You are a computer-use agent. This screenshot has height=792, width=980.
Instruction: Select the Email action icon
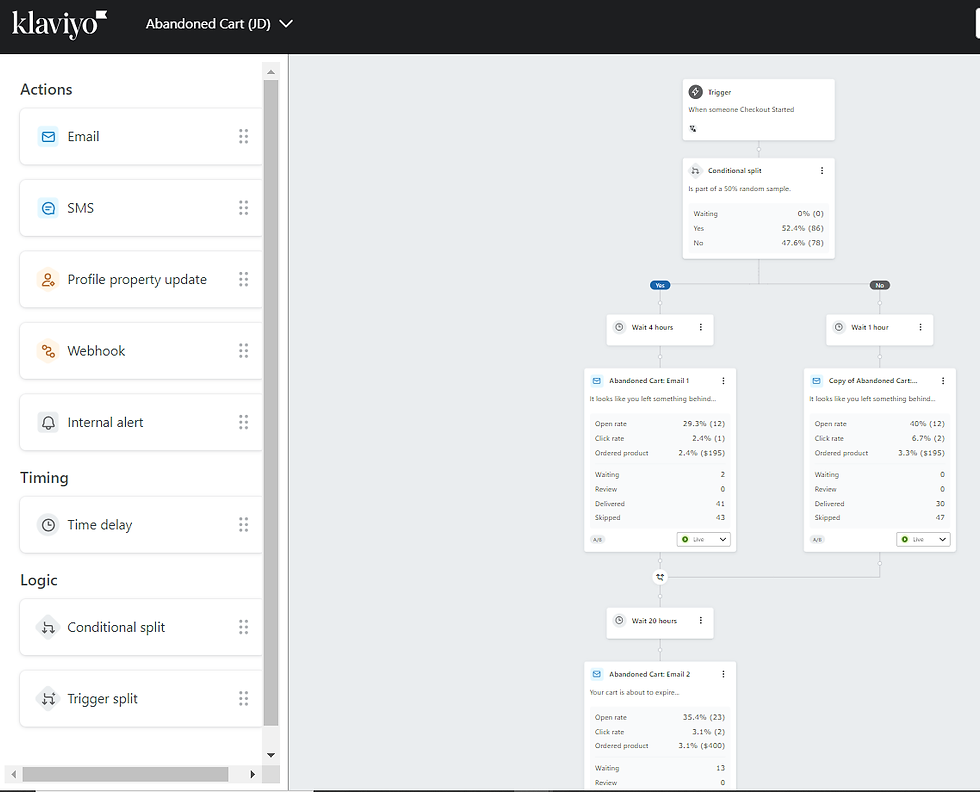tap(48, 136)
